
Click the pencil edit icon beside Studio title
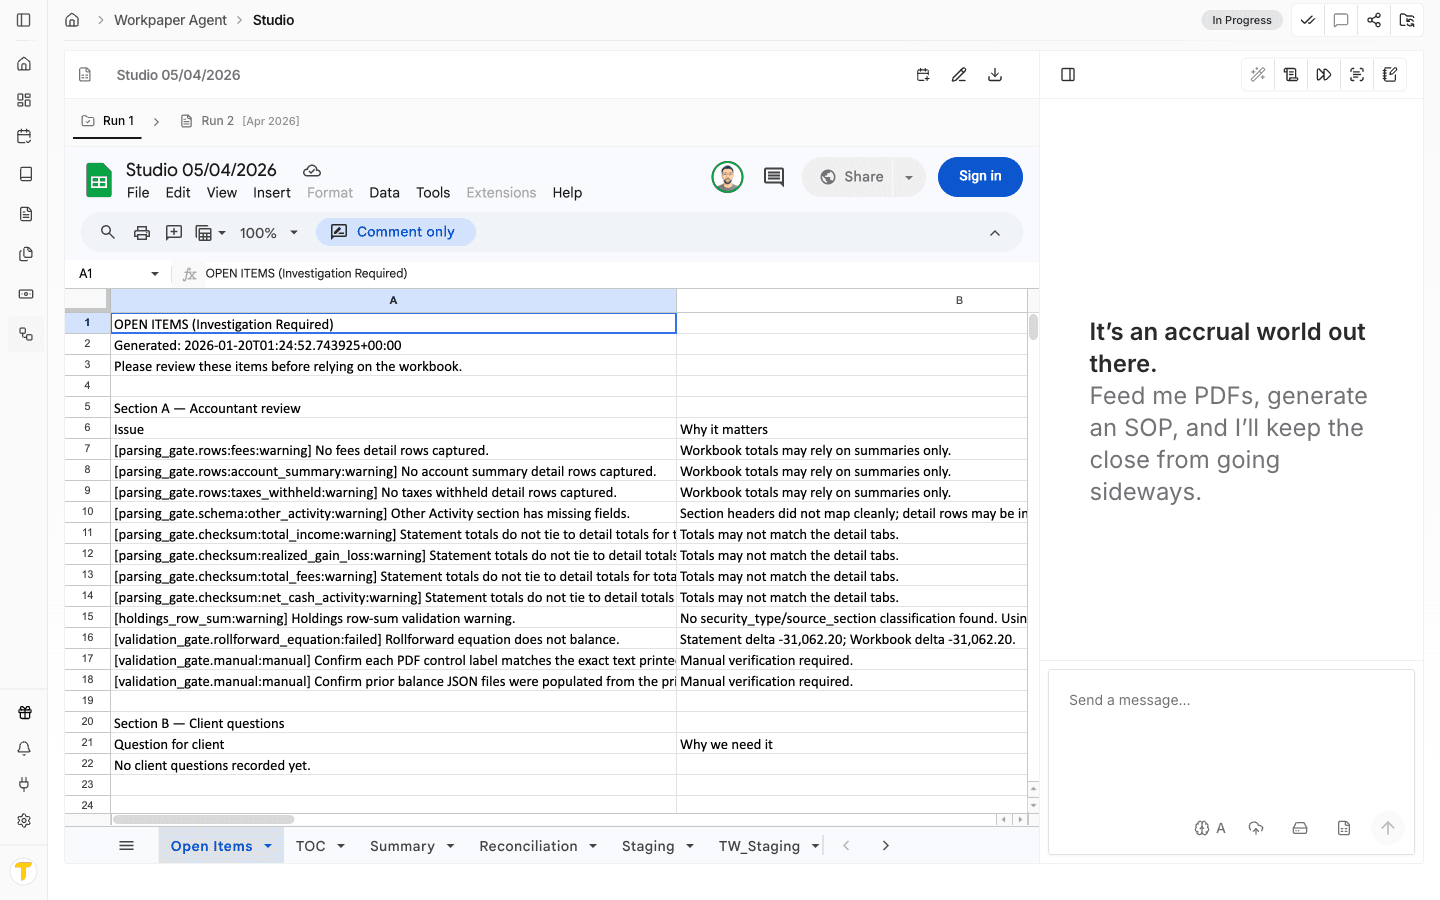(x=959, y=75)
